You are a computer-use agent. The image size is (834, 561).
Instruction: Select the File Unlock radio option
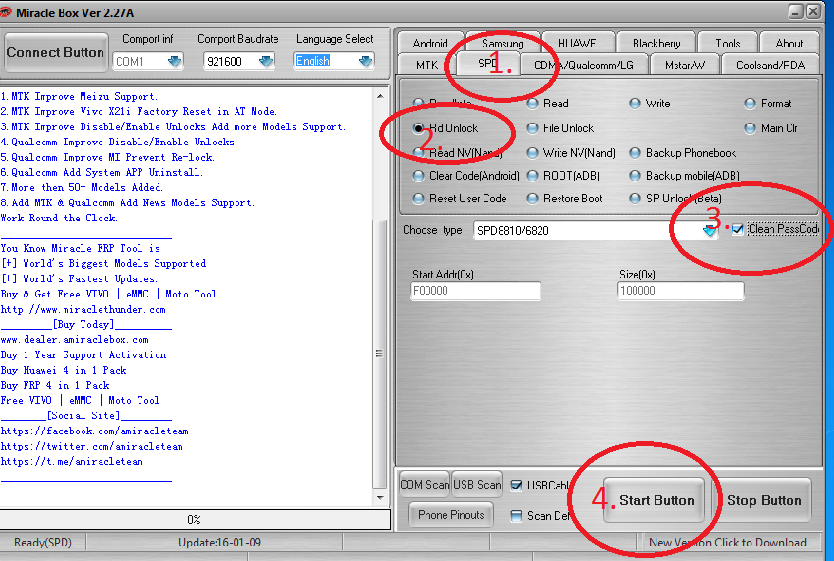(532, 128)
